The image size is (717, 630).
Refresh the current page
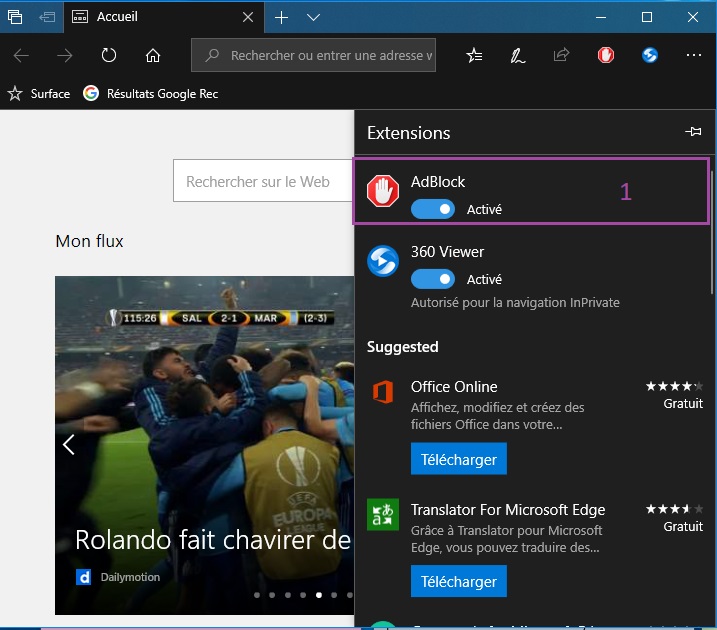[109, 56]
